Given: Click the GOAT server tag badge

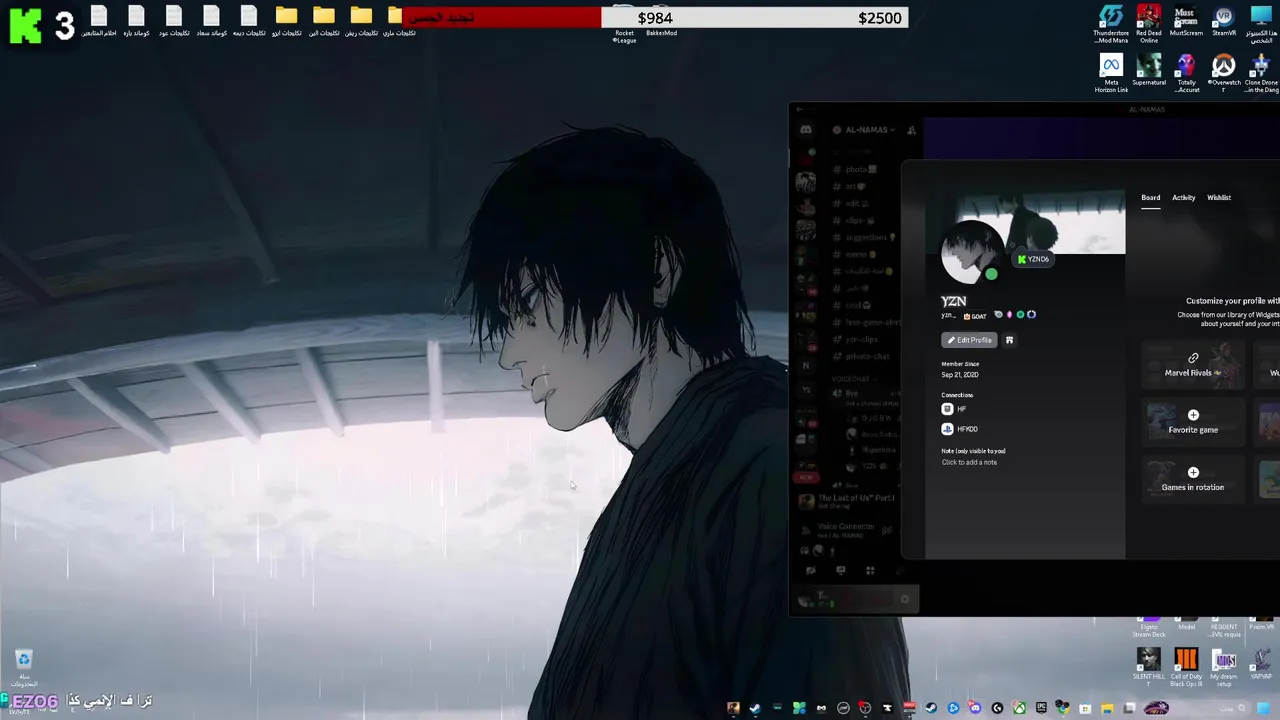Looking at the screenshot, I should point(974,316).
